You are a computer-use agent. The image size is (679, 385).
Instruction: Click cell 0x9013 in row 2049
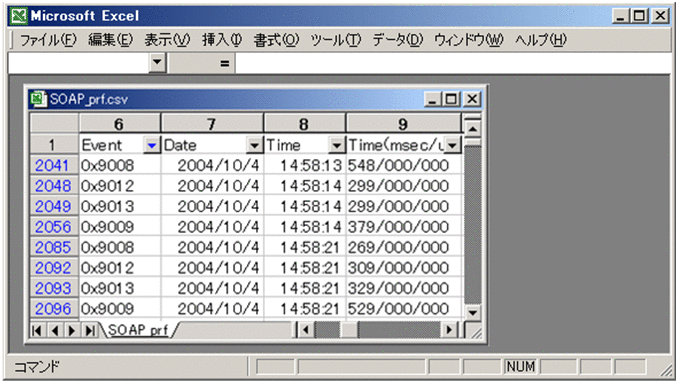point(120,206)
